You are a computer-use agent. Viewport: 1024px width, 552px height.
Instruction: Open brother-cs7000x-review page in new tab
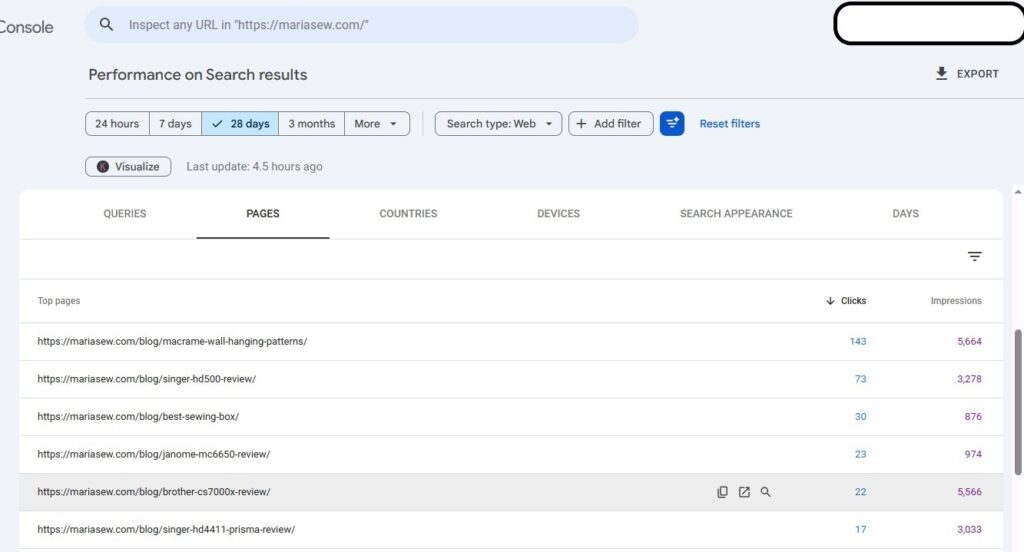[x=744, y=492]
